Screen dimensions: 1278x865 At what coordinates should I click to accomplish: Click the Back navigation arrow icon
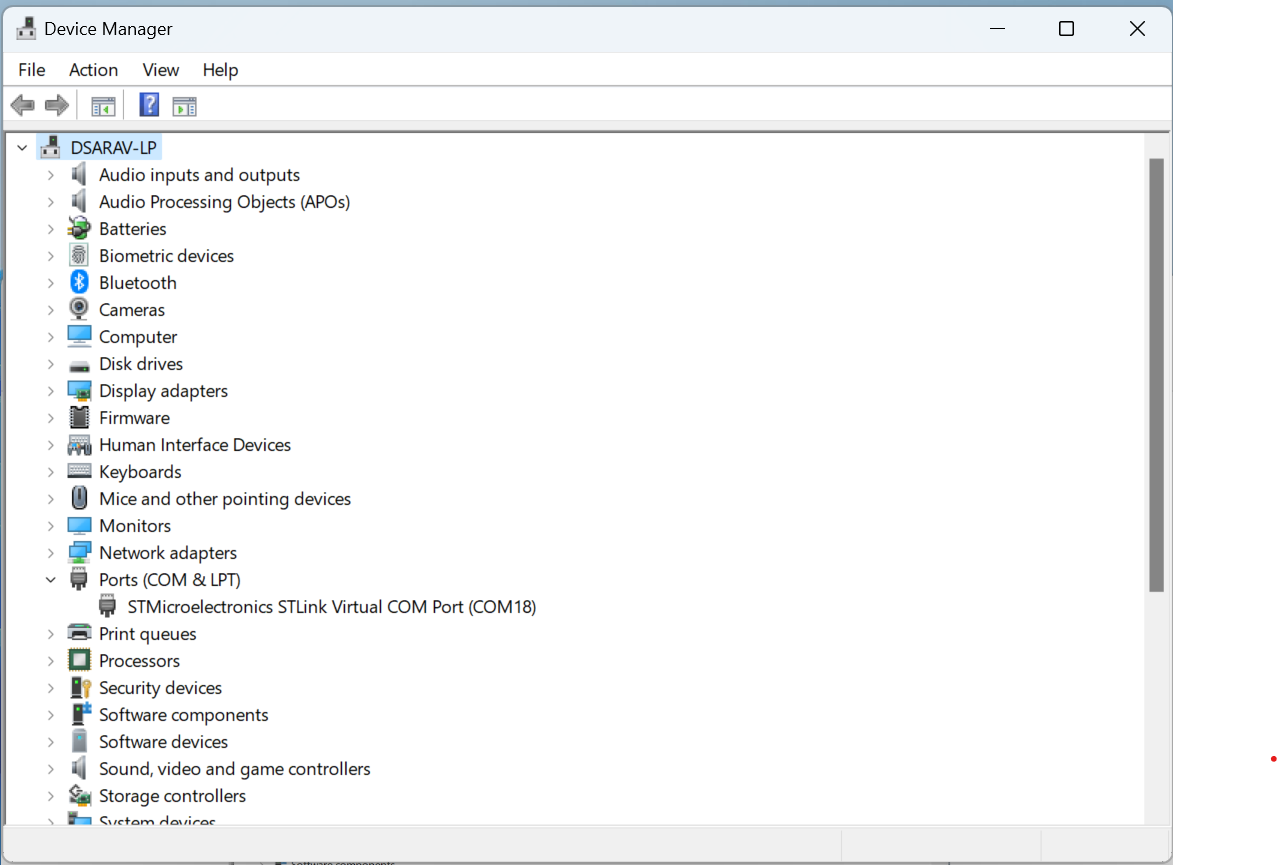(x=22, y=104)
